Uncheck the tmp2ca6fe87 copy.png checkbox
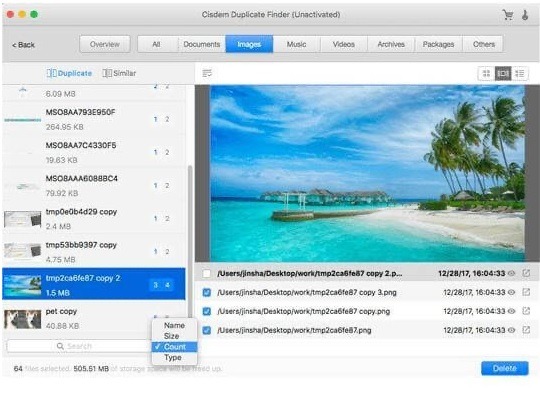 pyautogui.click(x=207, y=311)
